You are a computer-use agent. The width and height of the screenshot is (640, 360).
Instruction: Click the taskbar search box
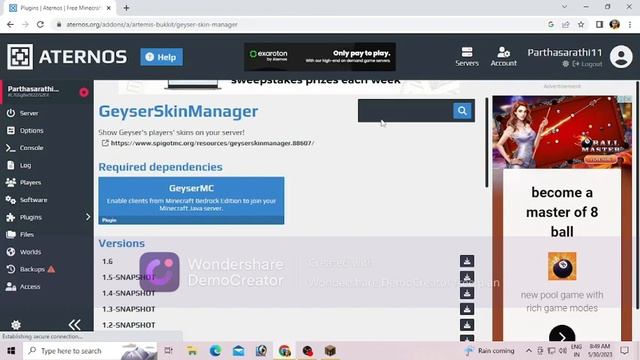click(x=90, y=351)
